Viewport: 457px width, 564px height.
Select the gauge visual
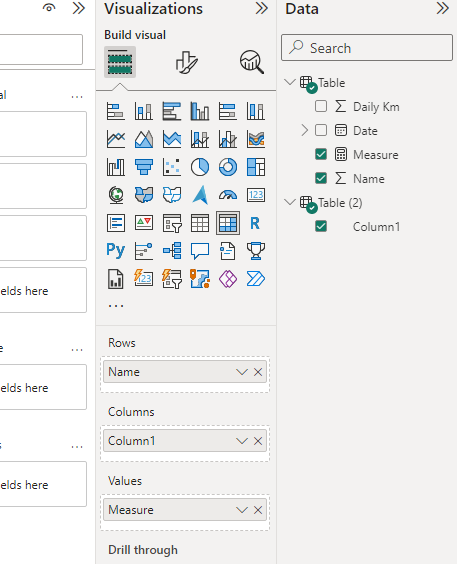pos(228,195)
